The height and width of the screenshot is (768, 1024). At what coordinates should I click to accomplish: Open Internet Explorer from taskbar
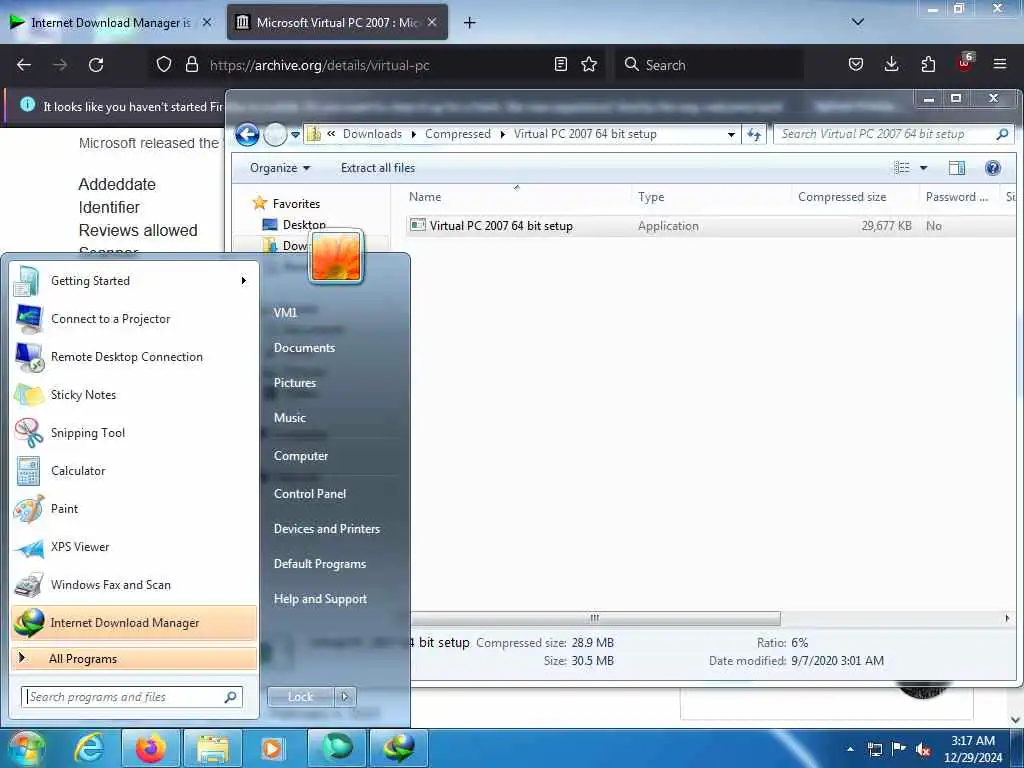coord(89,748)
